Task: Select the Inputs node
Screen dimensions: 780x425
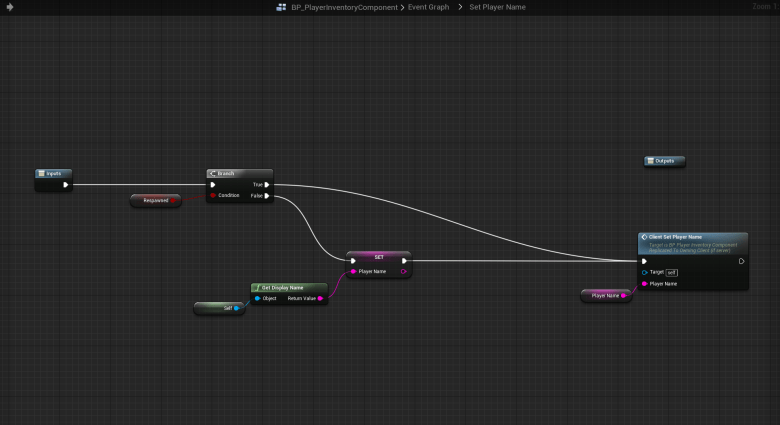Action: (53, 173)
